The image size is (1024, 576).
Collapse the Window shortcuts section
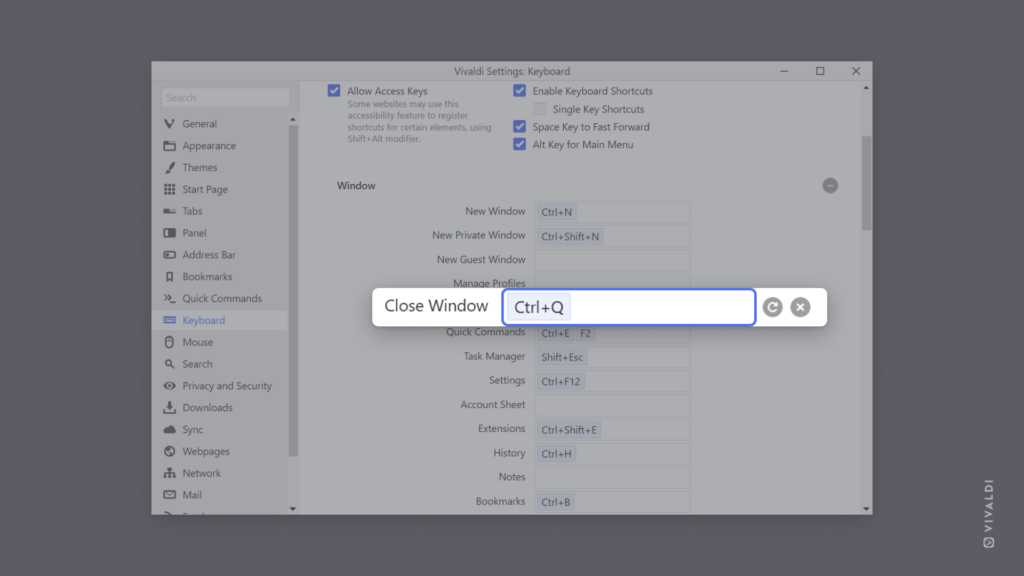point(830,185)
